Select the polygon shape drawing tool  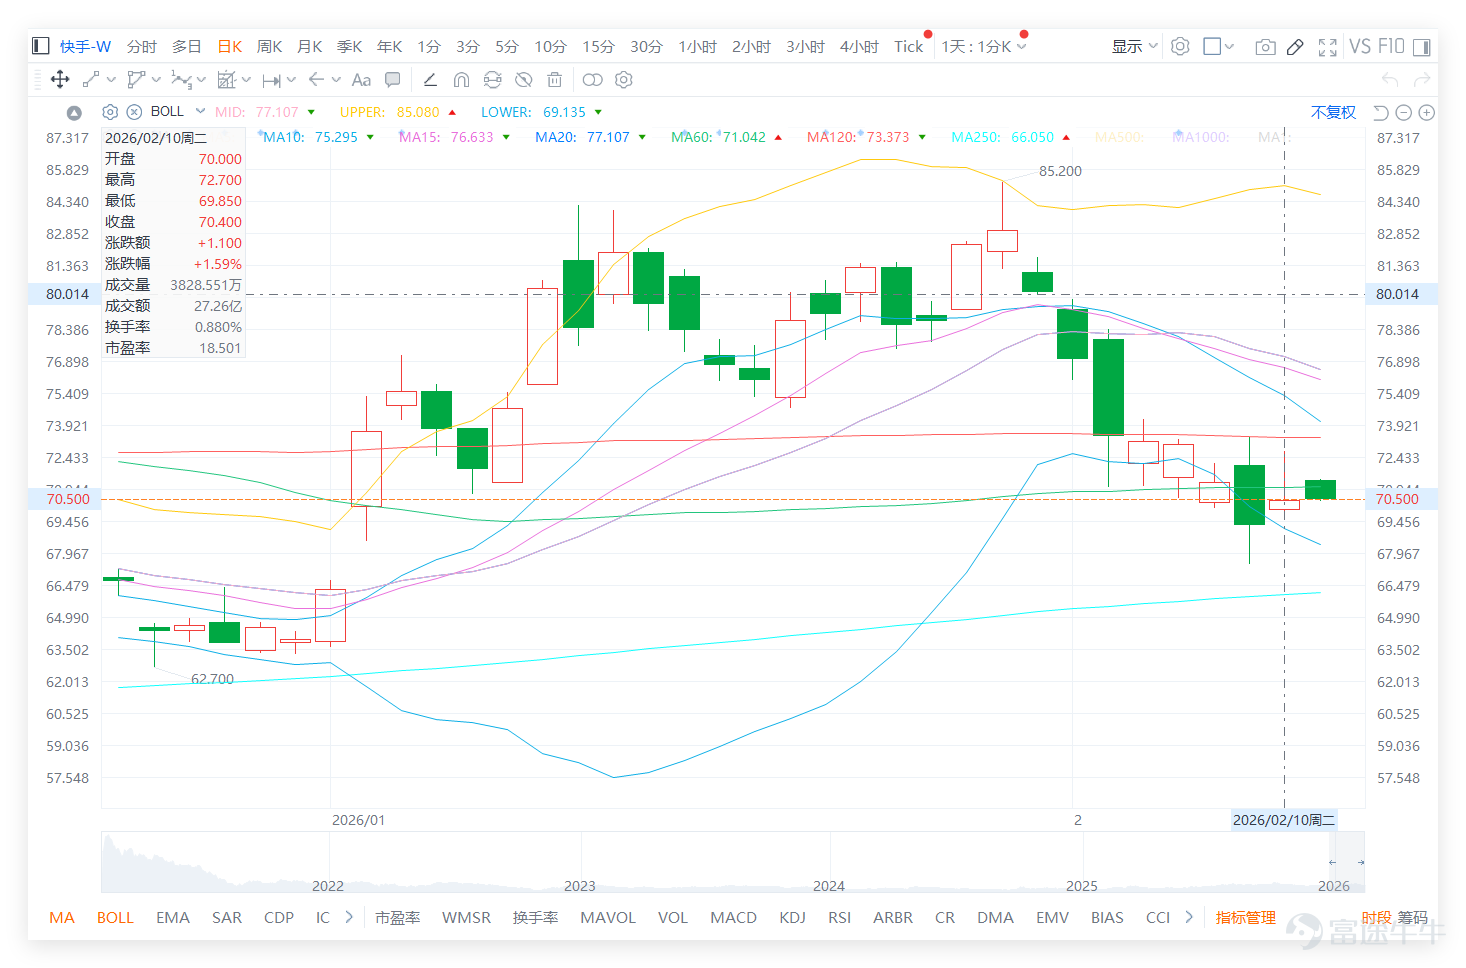point(136,80)
